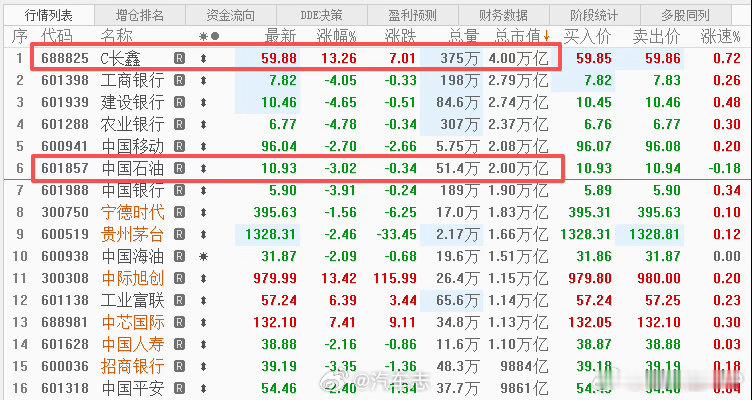752x400 pixels.
Task: Click the up-down arrow marker in 贵州茅台 row
Action: (x=203, y=234)
